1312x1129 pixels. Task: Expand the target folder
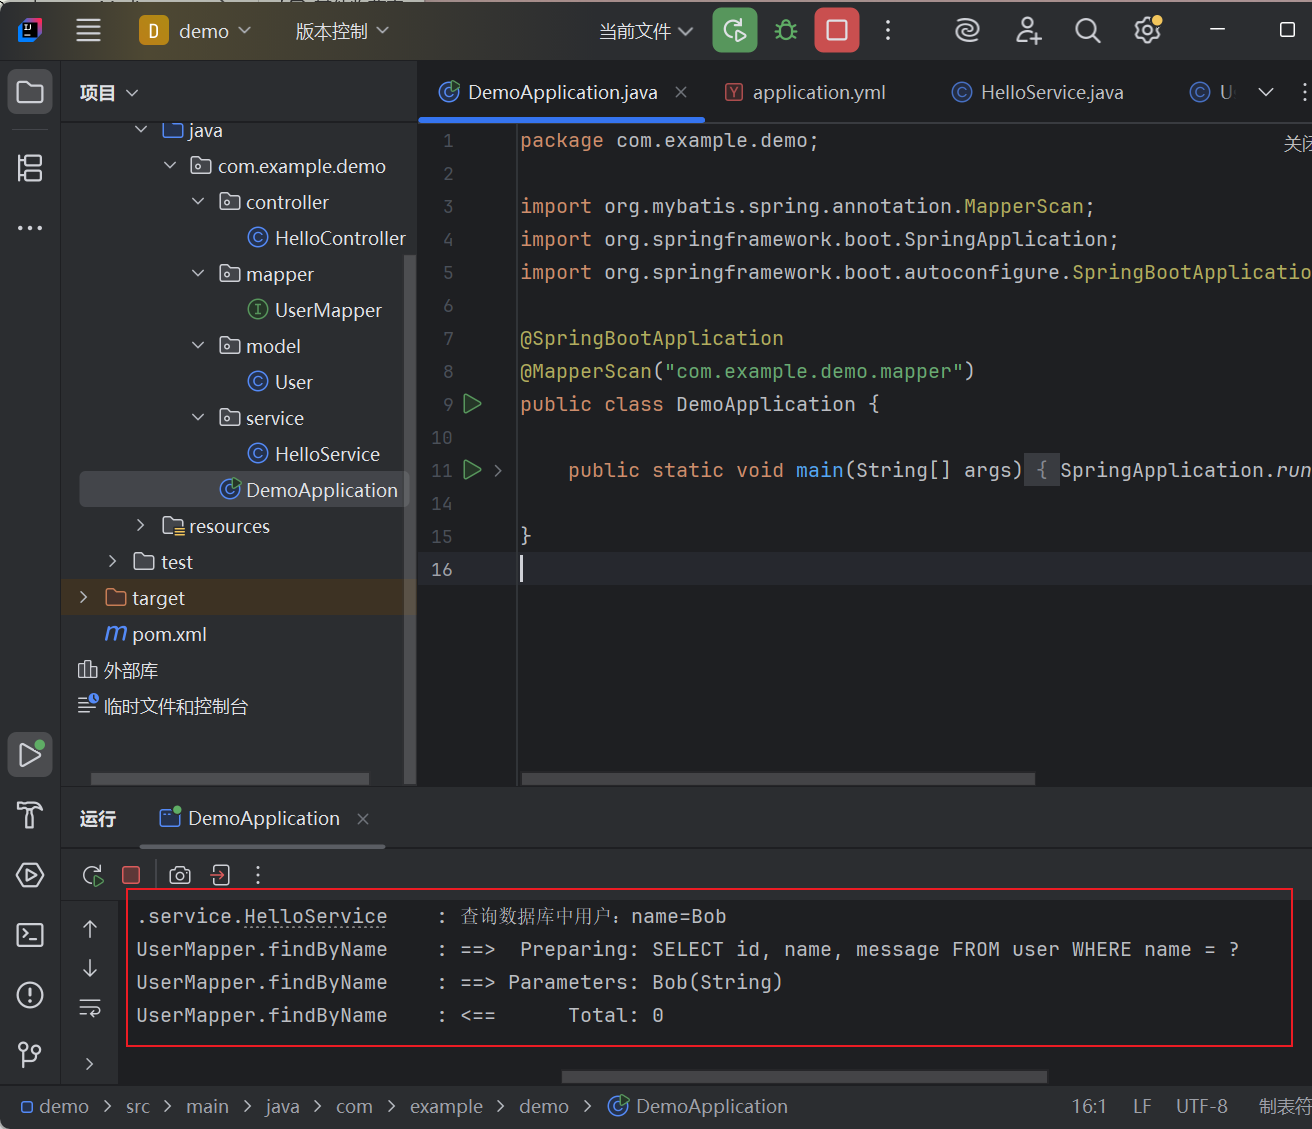point(84,597)
